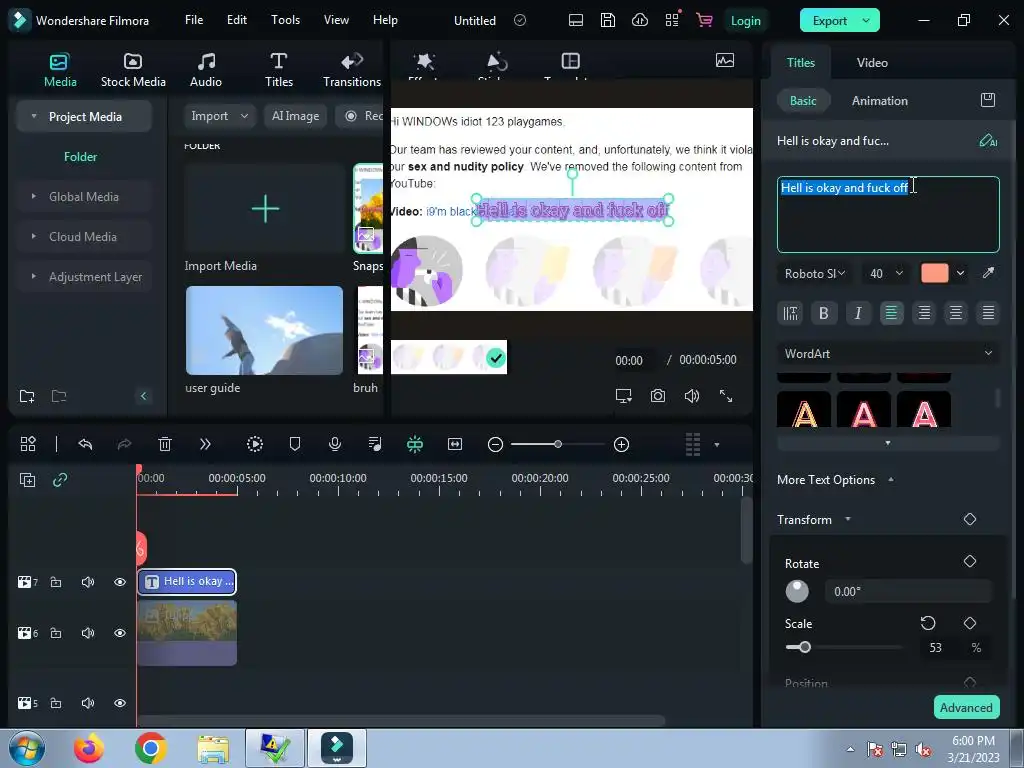Screen dimensions: 1024x768
Task: Expand Global Media tree item
Action: point(33,197)
